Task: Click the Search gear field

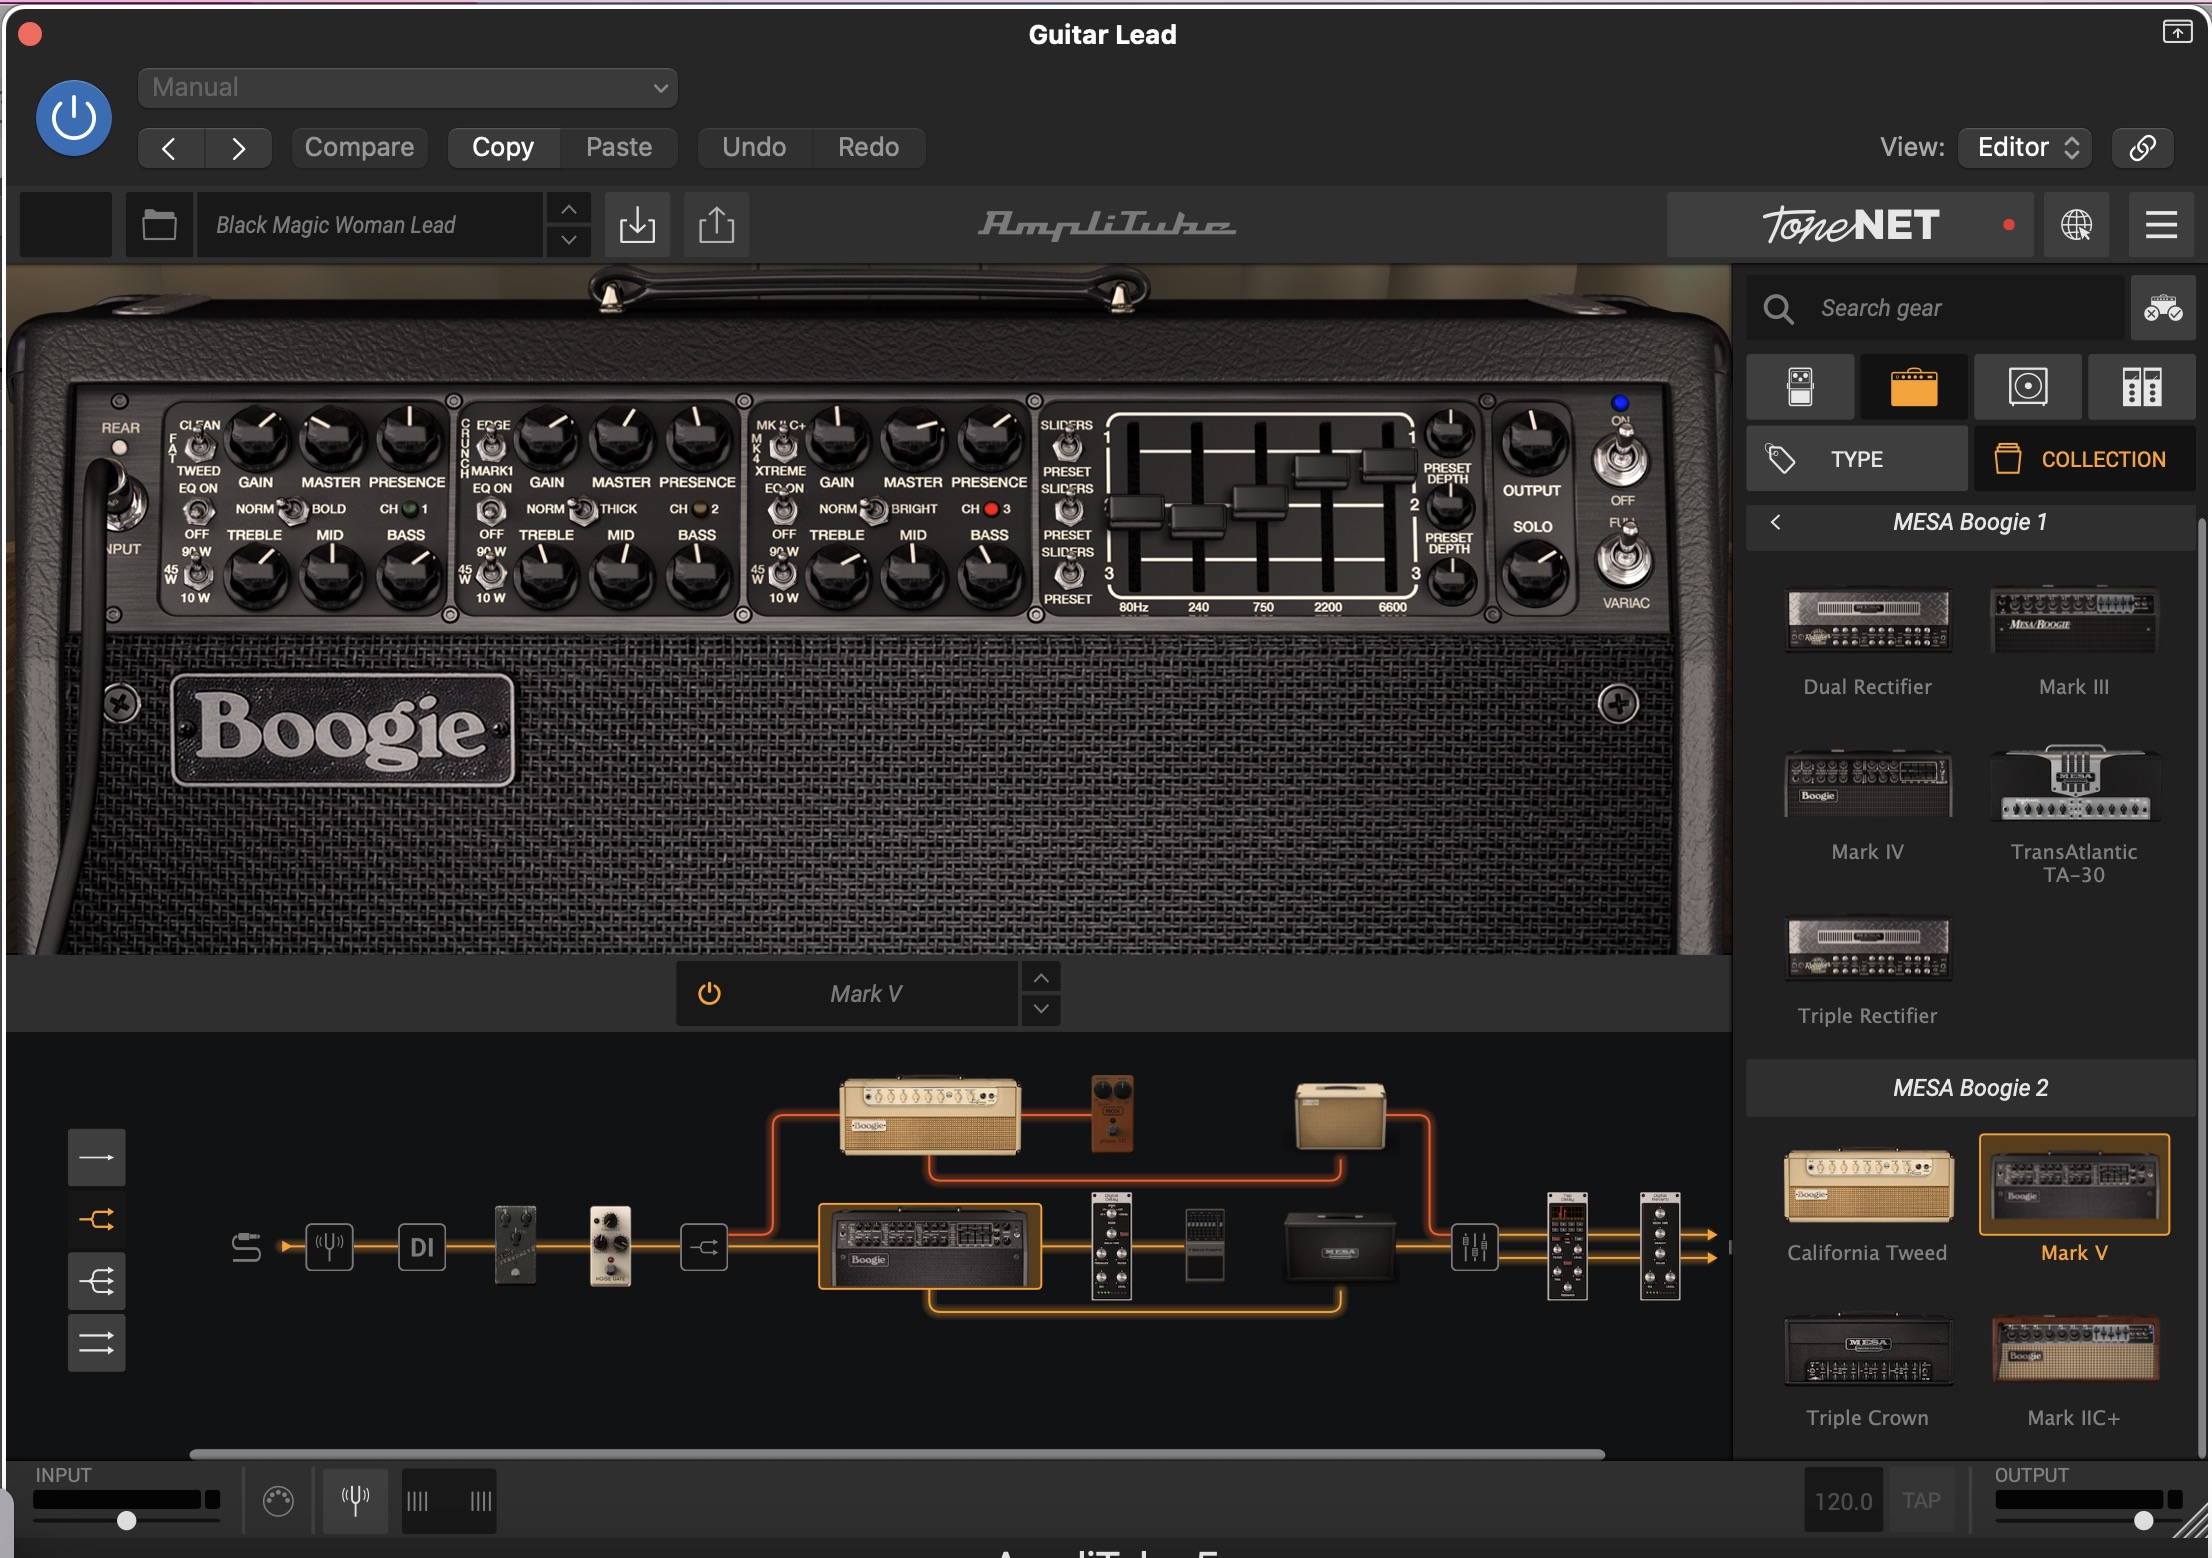Action: pos(1936,308)
